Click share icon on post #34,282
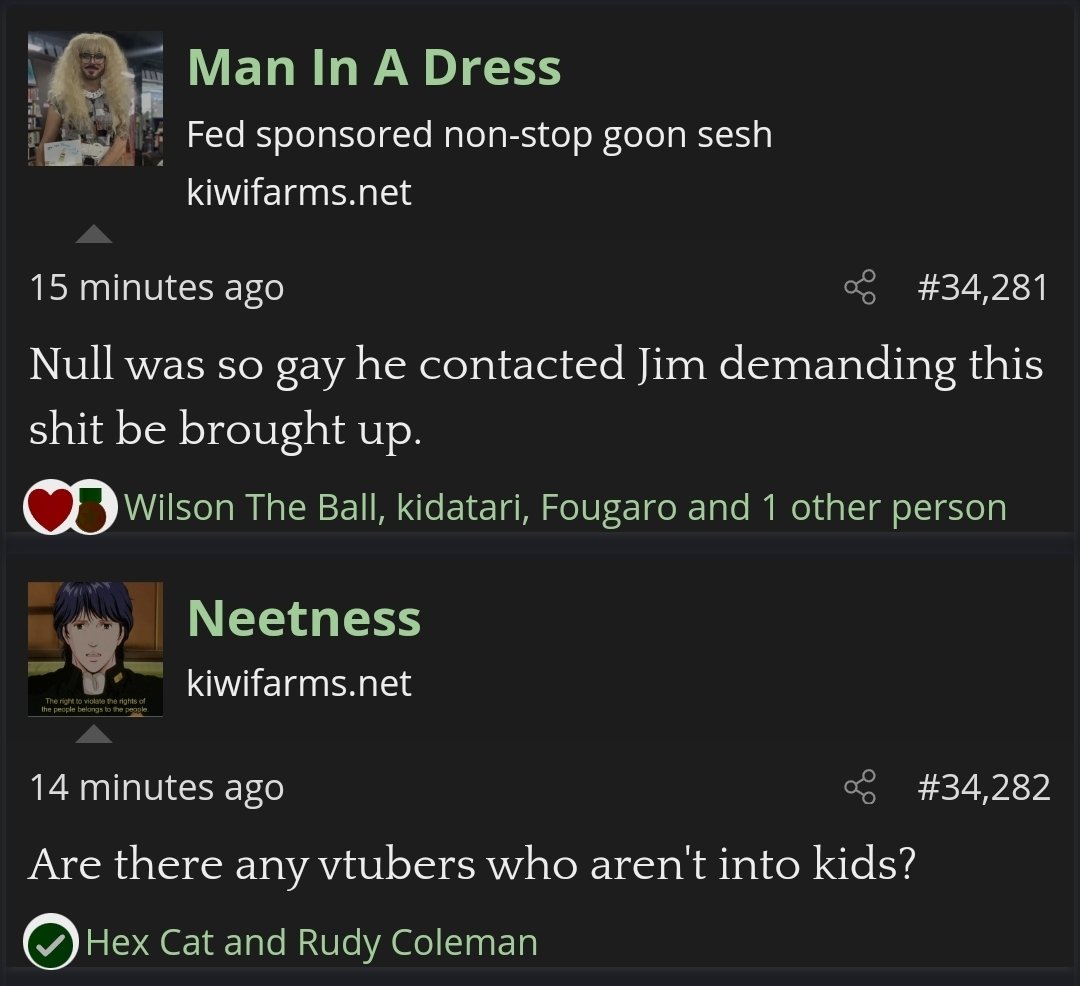Image resolution: width=1080 pixels, height=986 pixels. tap(859, 787)
